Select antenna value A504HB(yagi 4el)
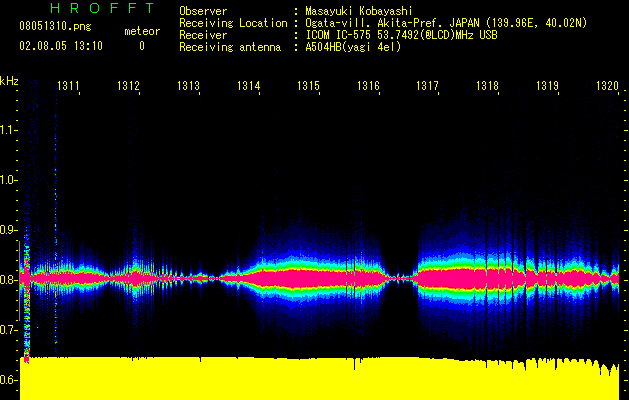The image size is (629, 400). 353,47
